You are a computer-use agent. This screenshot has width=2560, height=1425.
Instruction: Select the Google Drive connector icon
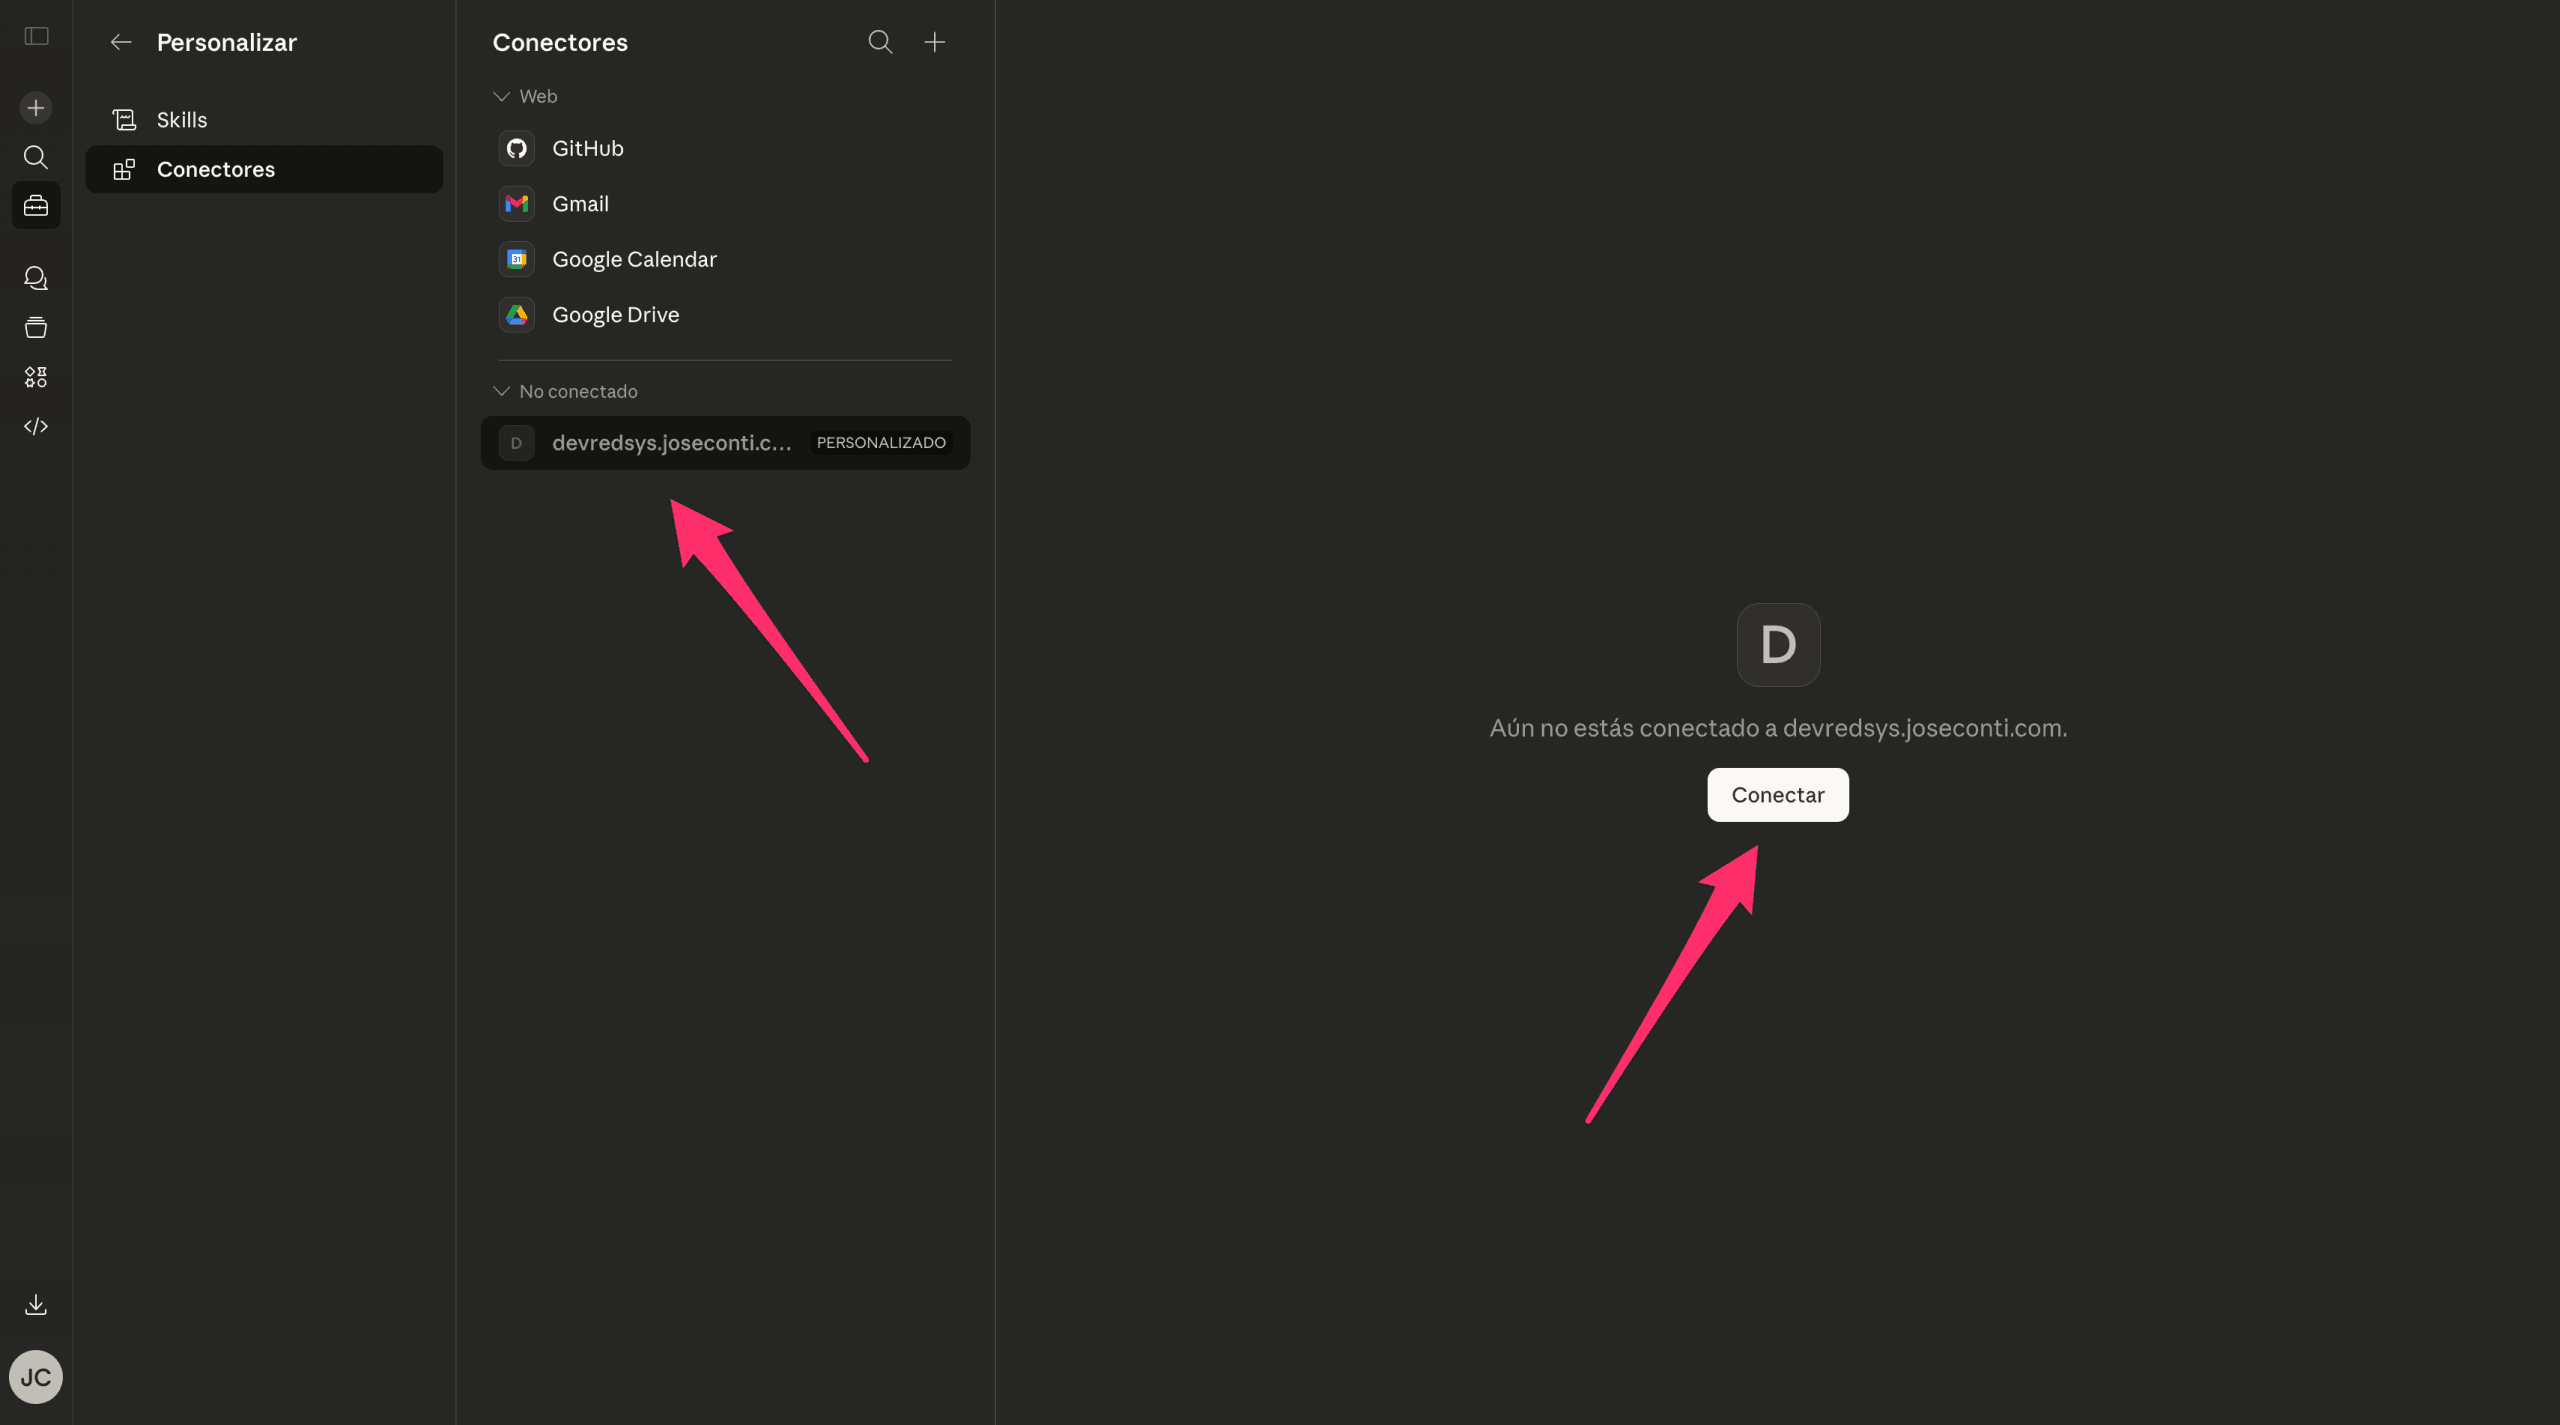click(517, 314)
